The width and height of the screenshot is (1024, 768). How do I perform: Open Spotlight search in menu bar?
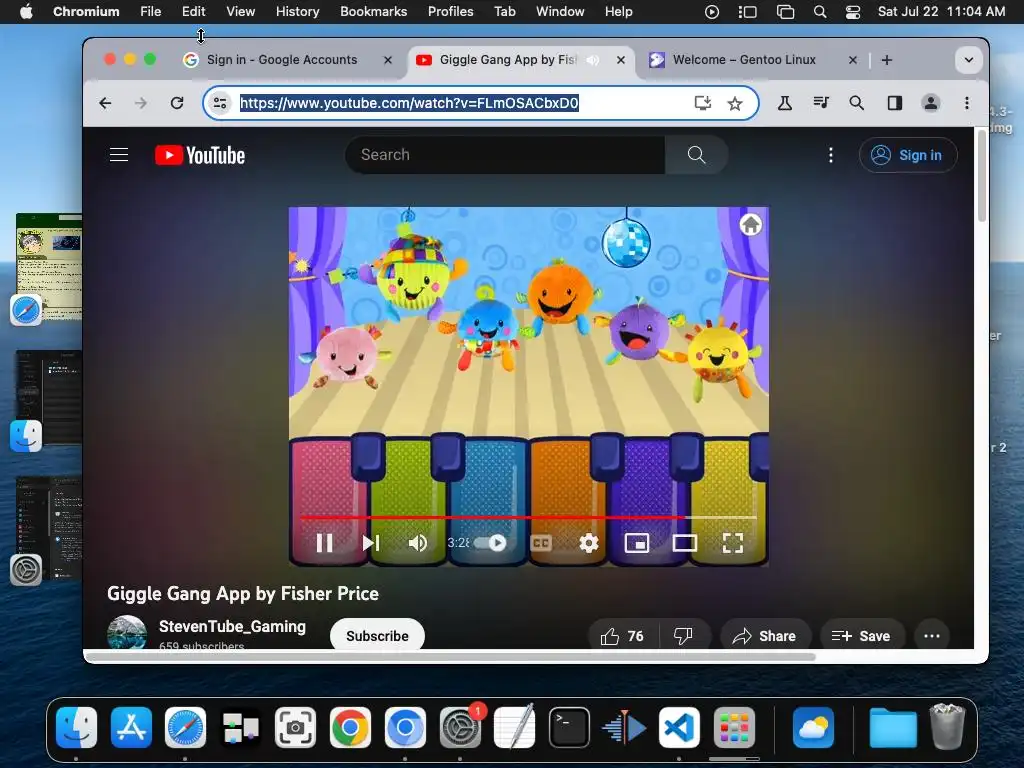point(820,12)
